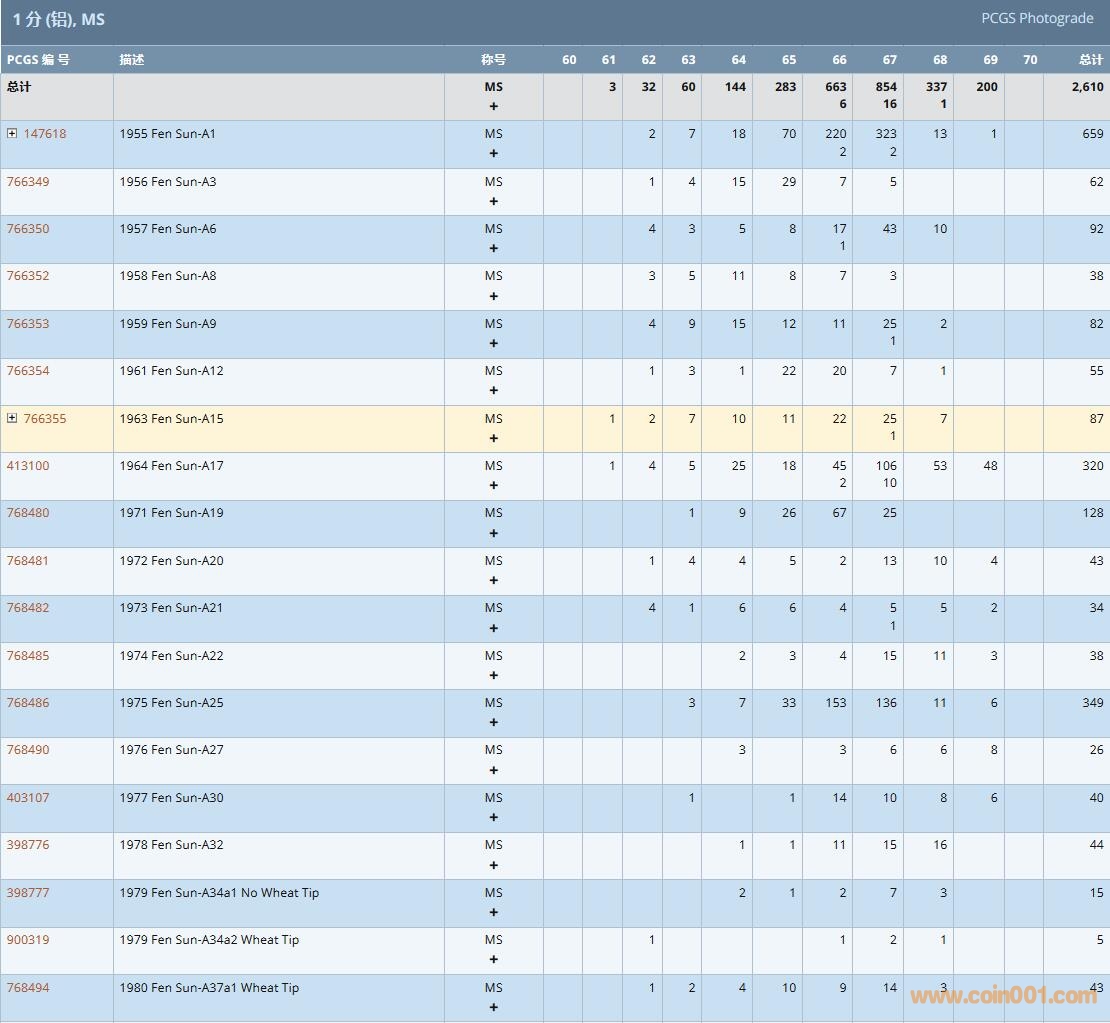Open the PCGS Photograde link

pyautogui.click(x=1034, y=18)
